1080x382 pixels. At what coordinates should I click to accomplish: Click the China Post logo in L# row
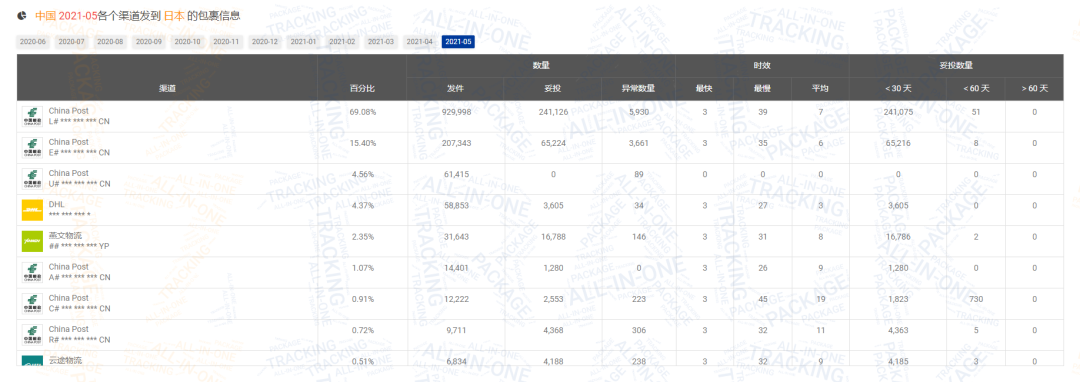(32, 116)
